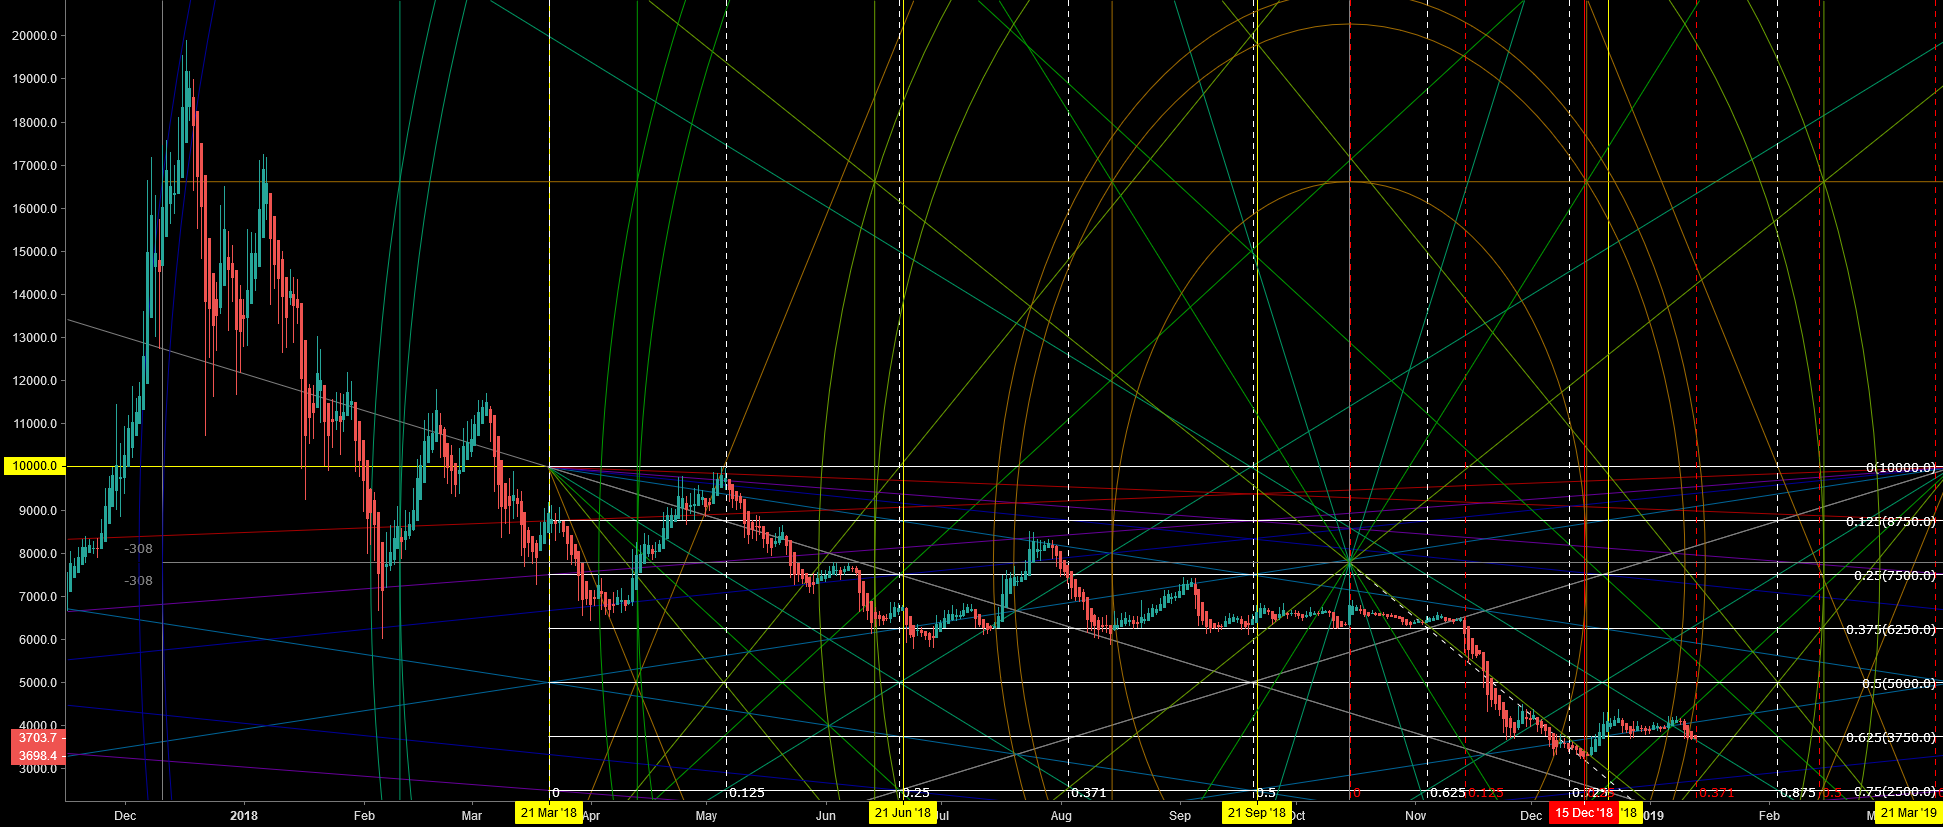Click the 0(10000.0) level label

[1900, 468]
